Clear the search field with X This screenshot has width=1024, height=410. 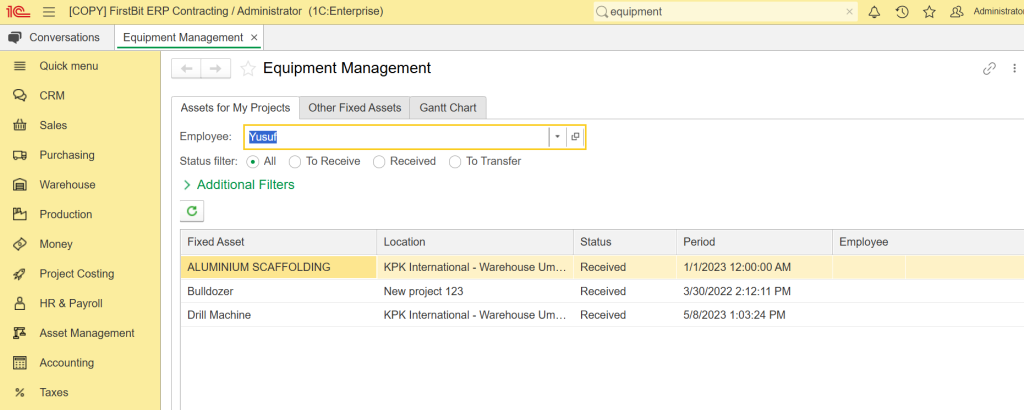(x=850, y=12)
